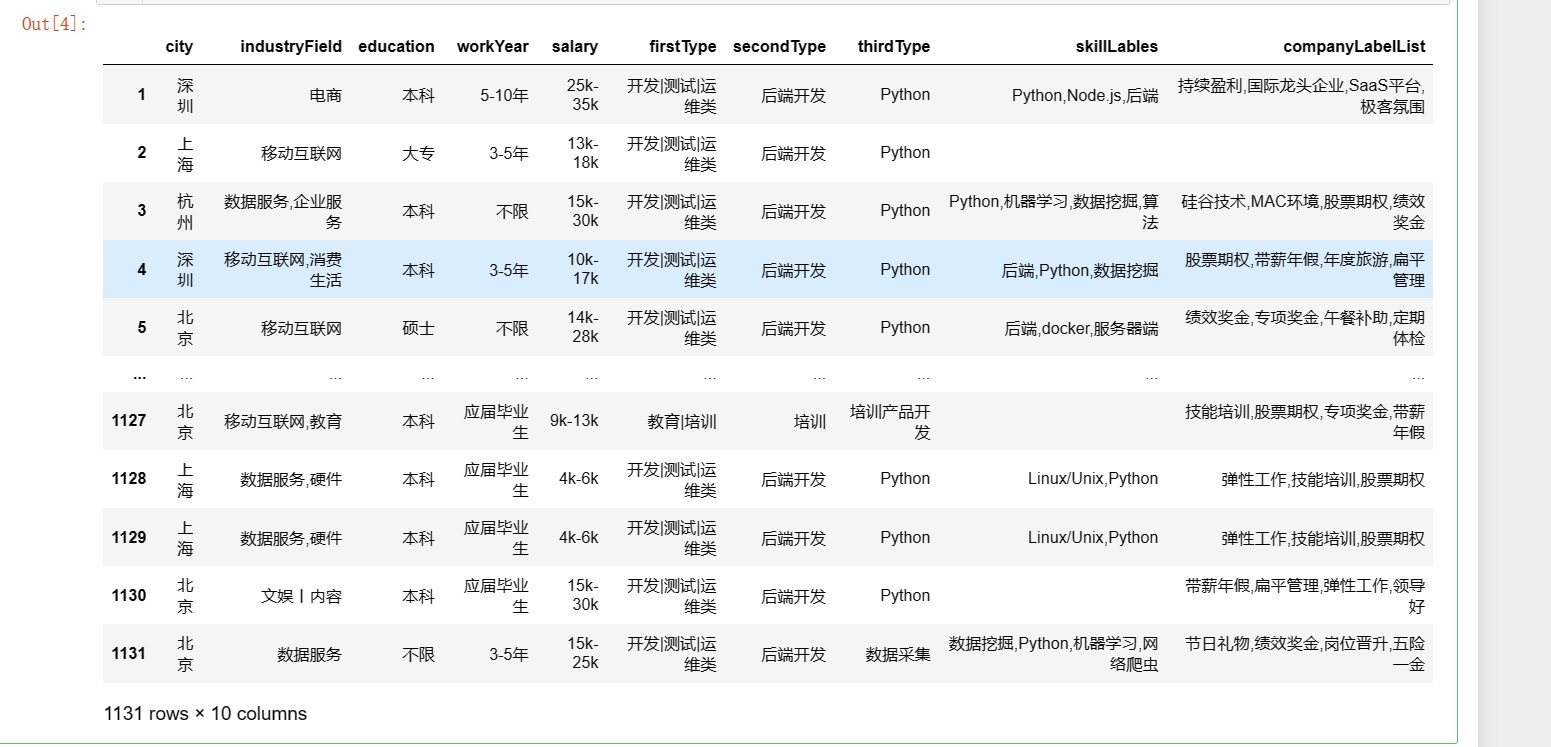1551x747 pixels.
Task: Select the city column header
Action: [x=180, y=46]
